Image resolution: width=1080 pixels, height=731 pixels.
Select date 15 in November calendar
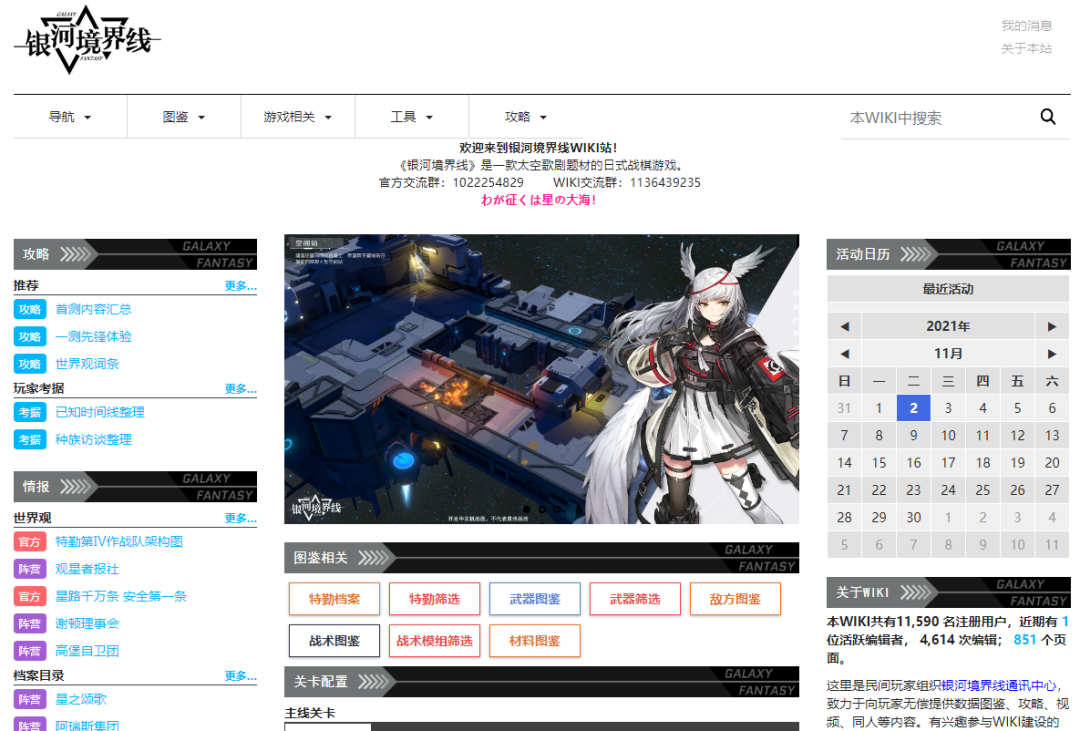(x=879, y=463)
